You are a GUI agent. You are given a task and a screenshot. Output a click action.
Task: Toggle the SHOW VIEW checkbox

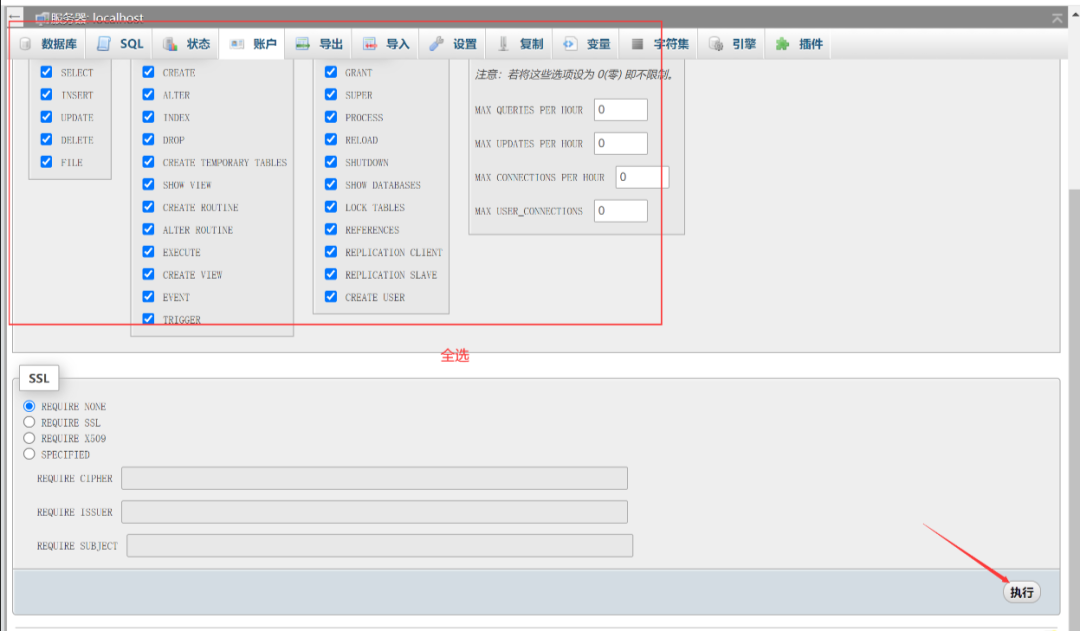148,185
